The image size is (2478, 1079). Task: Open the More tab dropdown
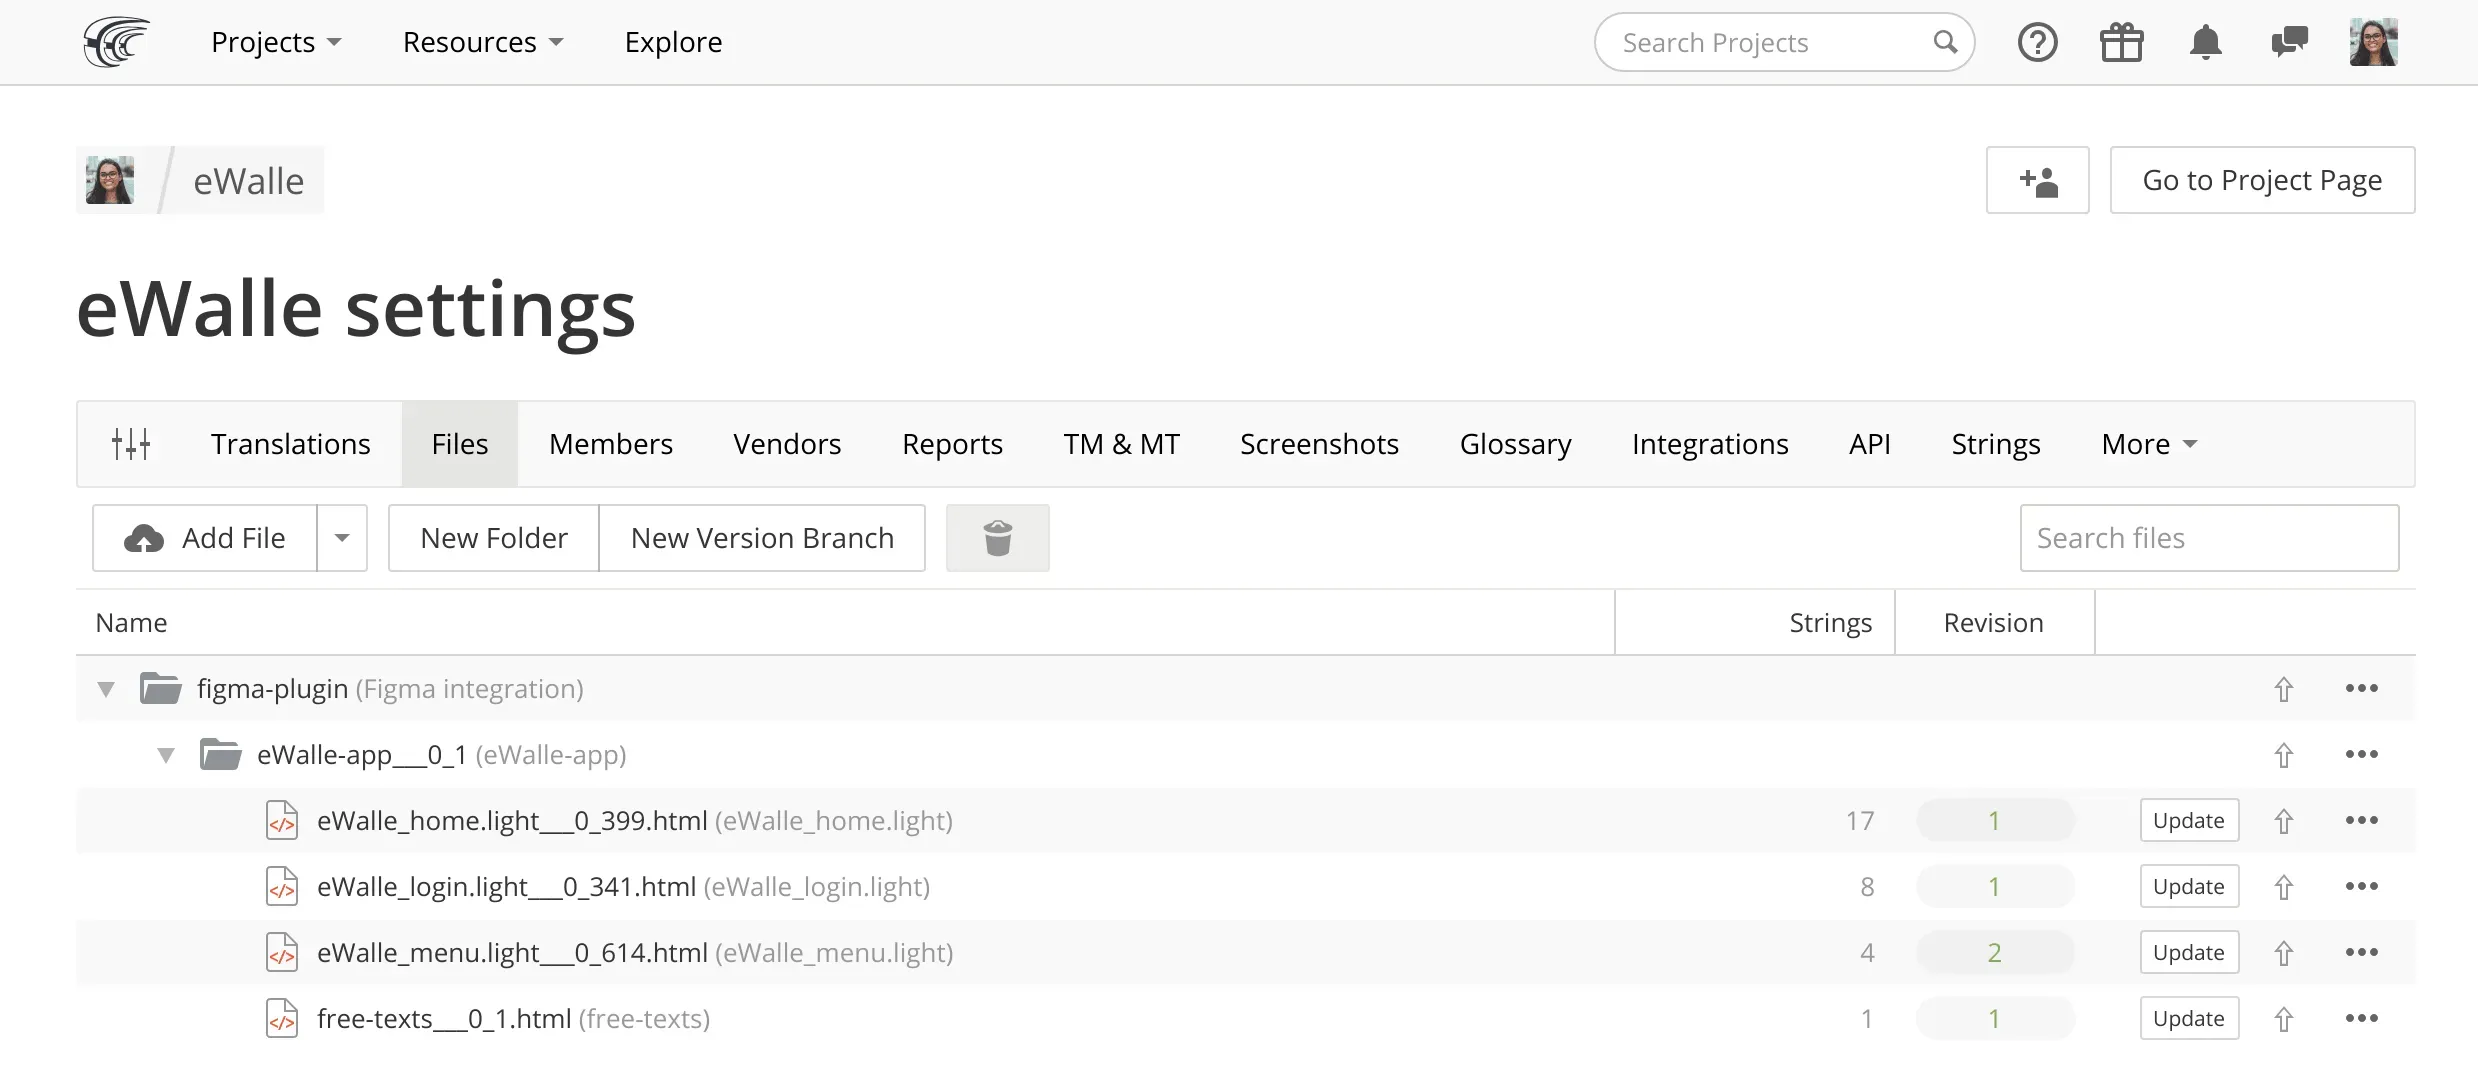click(x=2146, y=443)
